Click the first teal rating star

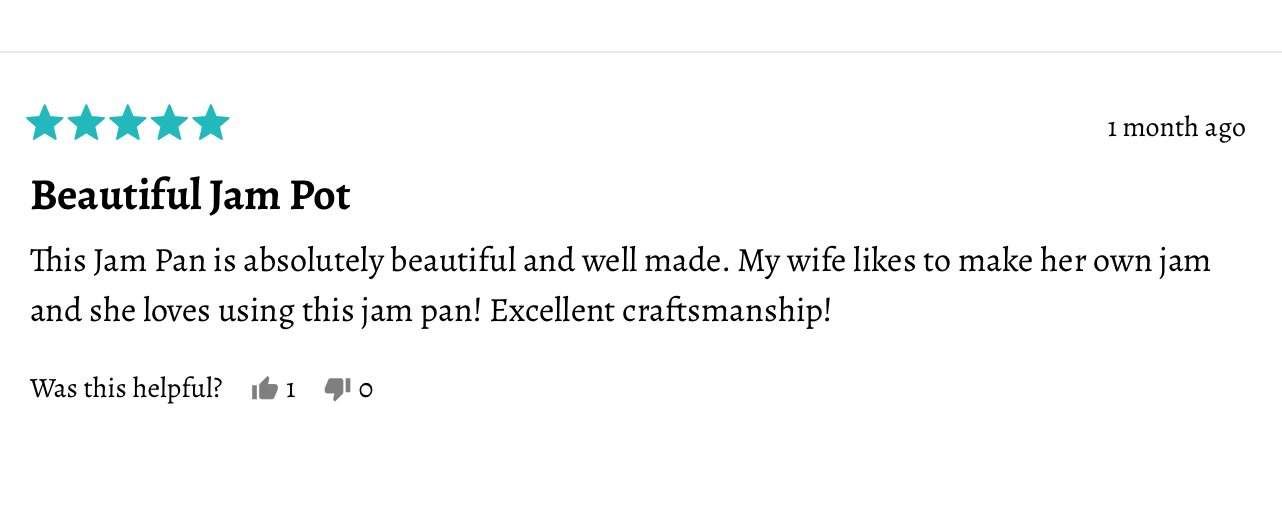pos(45,124)
